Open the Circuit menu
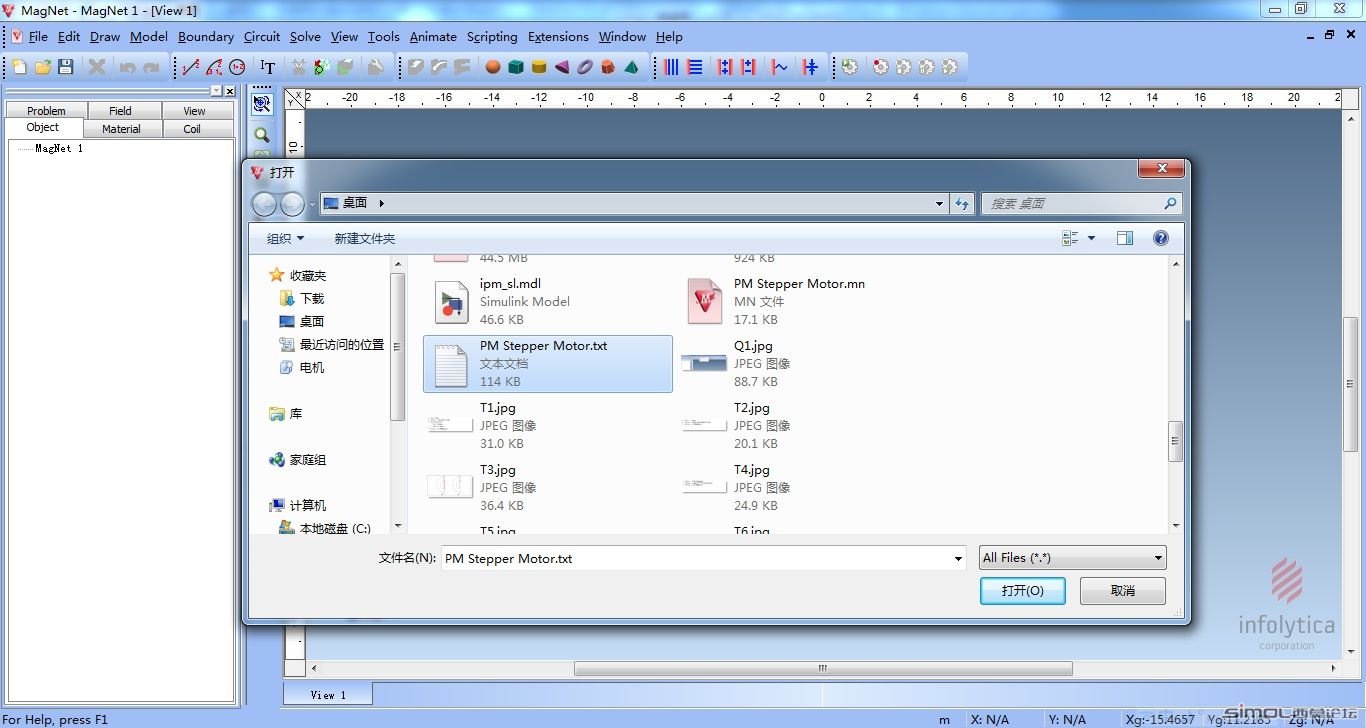 (262, 36)
